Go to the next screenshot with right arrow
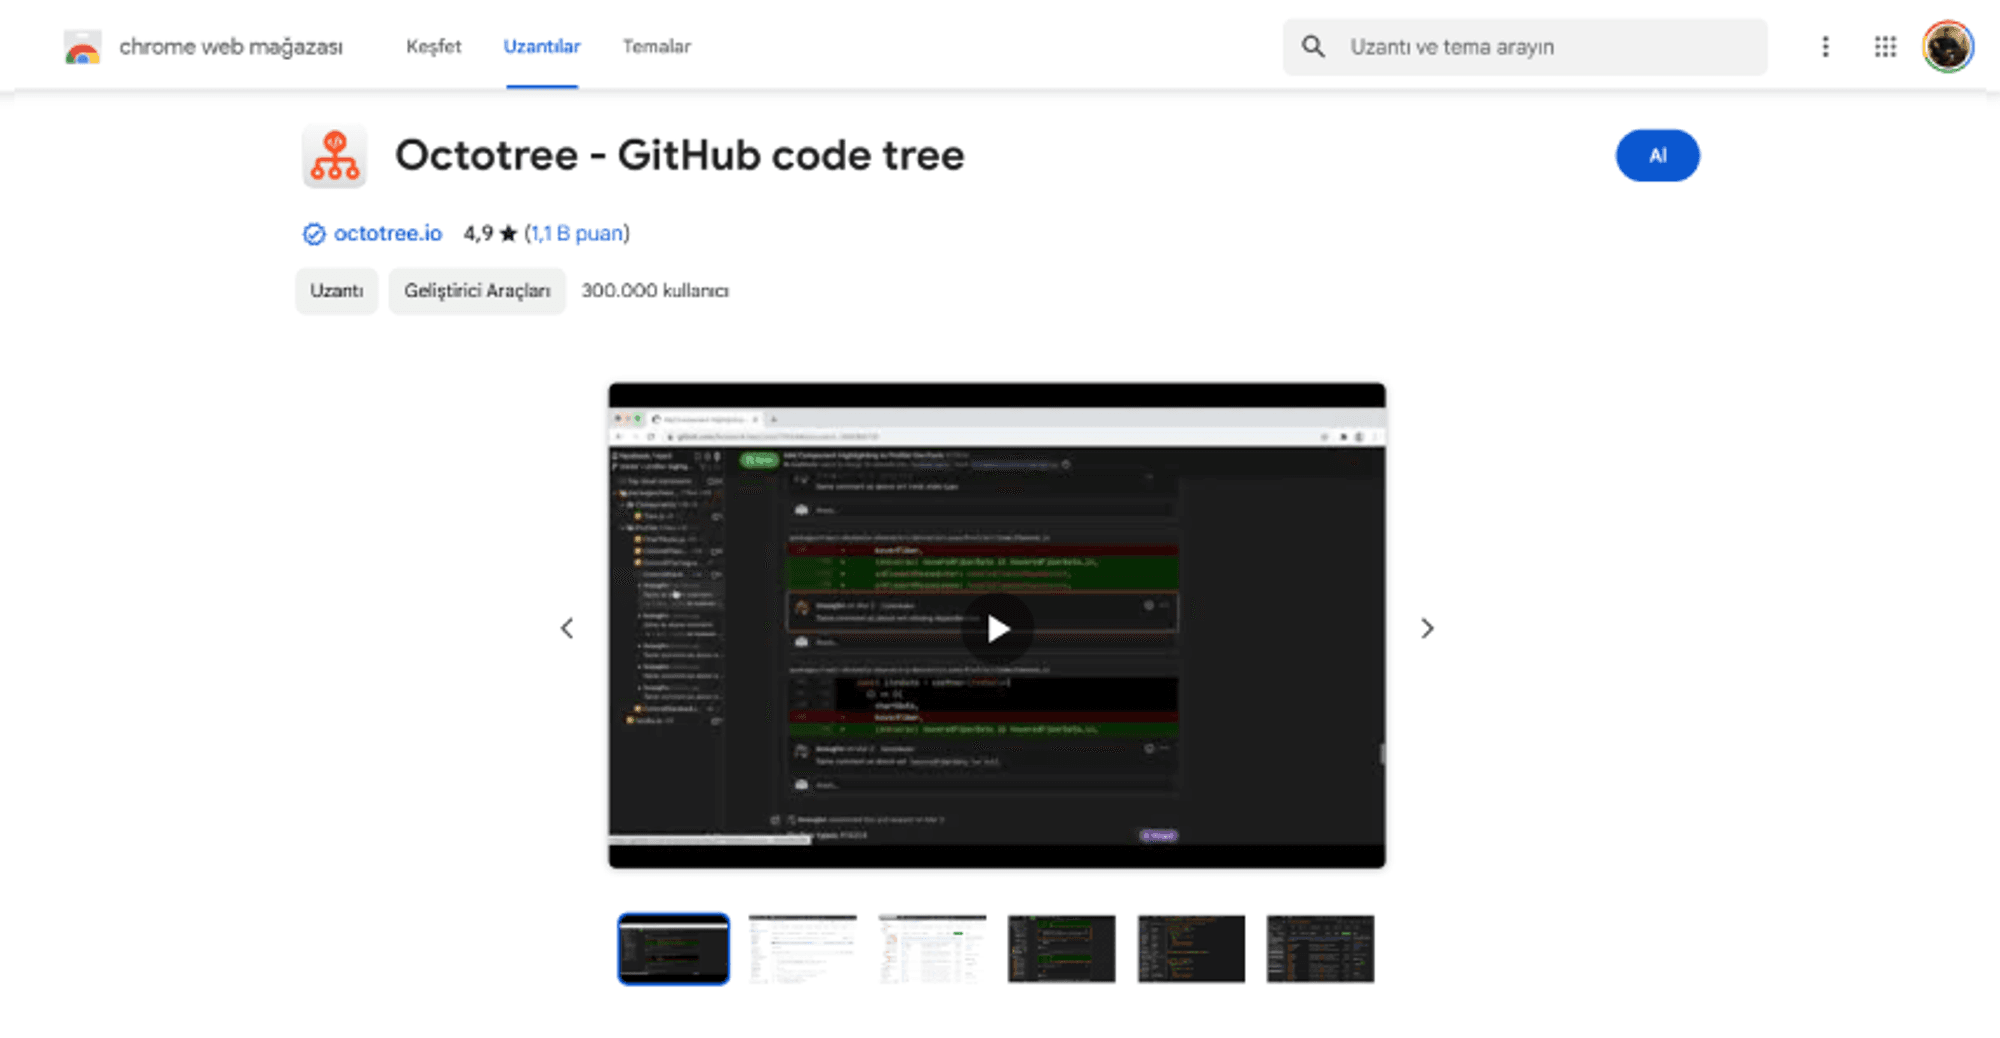Viewport: 2000px width, 1038px height. tap(1427, 628)
